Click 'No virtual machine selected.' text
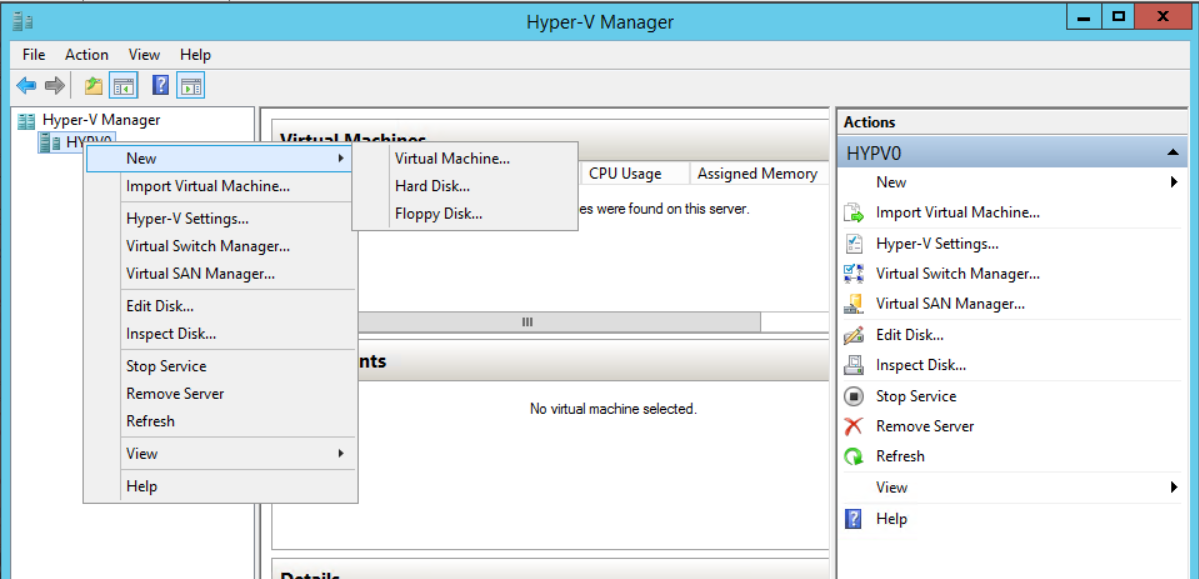This screenshot has height=579, width=1199. 613,409
